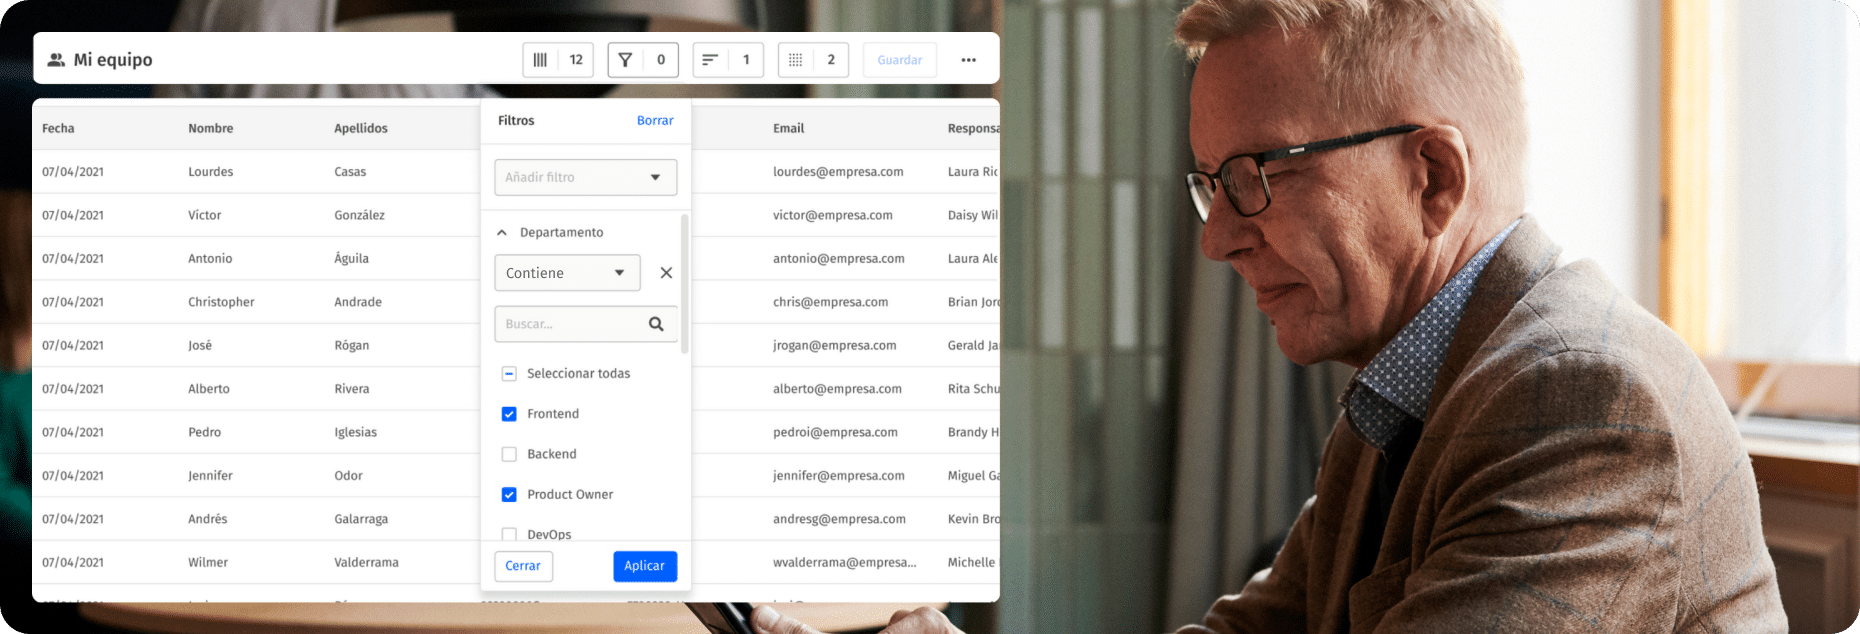Click the Borrar link

[654, 120]
